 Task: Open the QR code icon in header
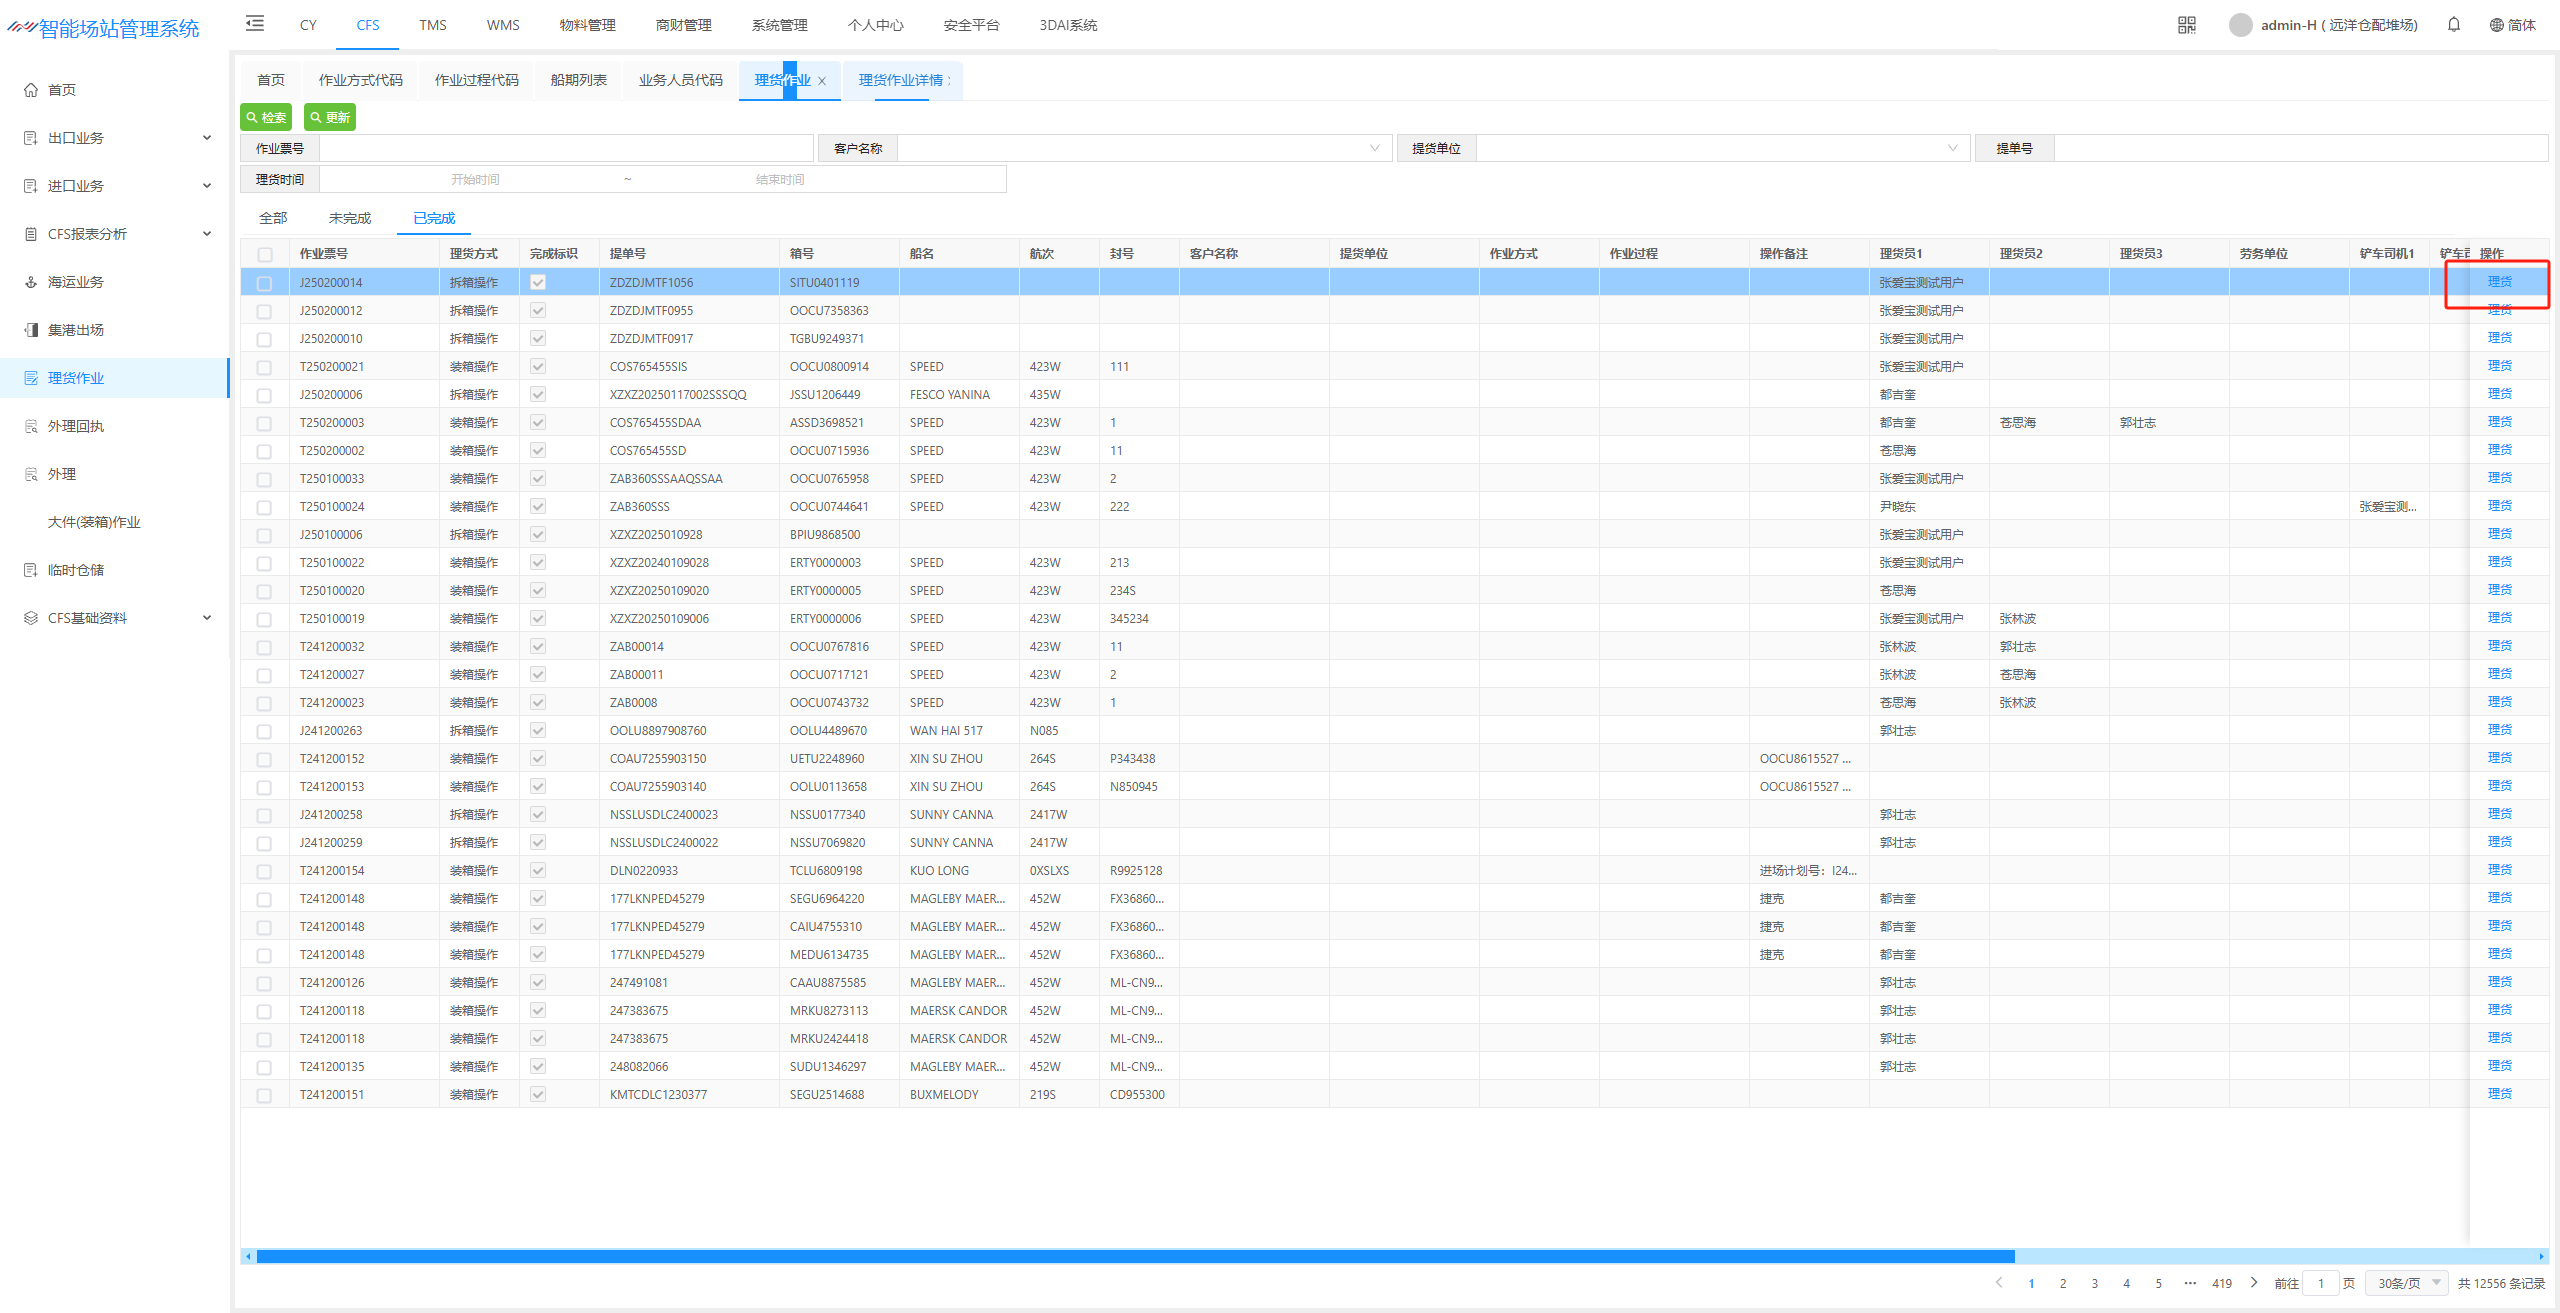(2187, 25)
